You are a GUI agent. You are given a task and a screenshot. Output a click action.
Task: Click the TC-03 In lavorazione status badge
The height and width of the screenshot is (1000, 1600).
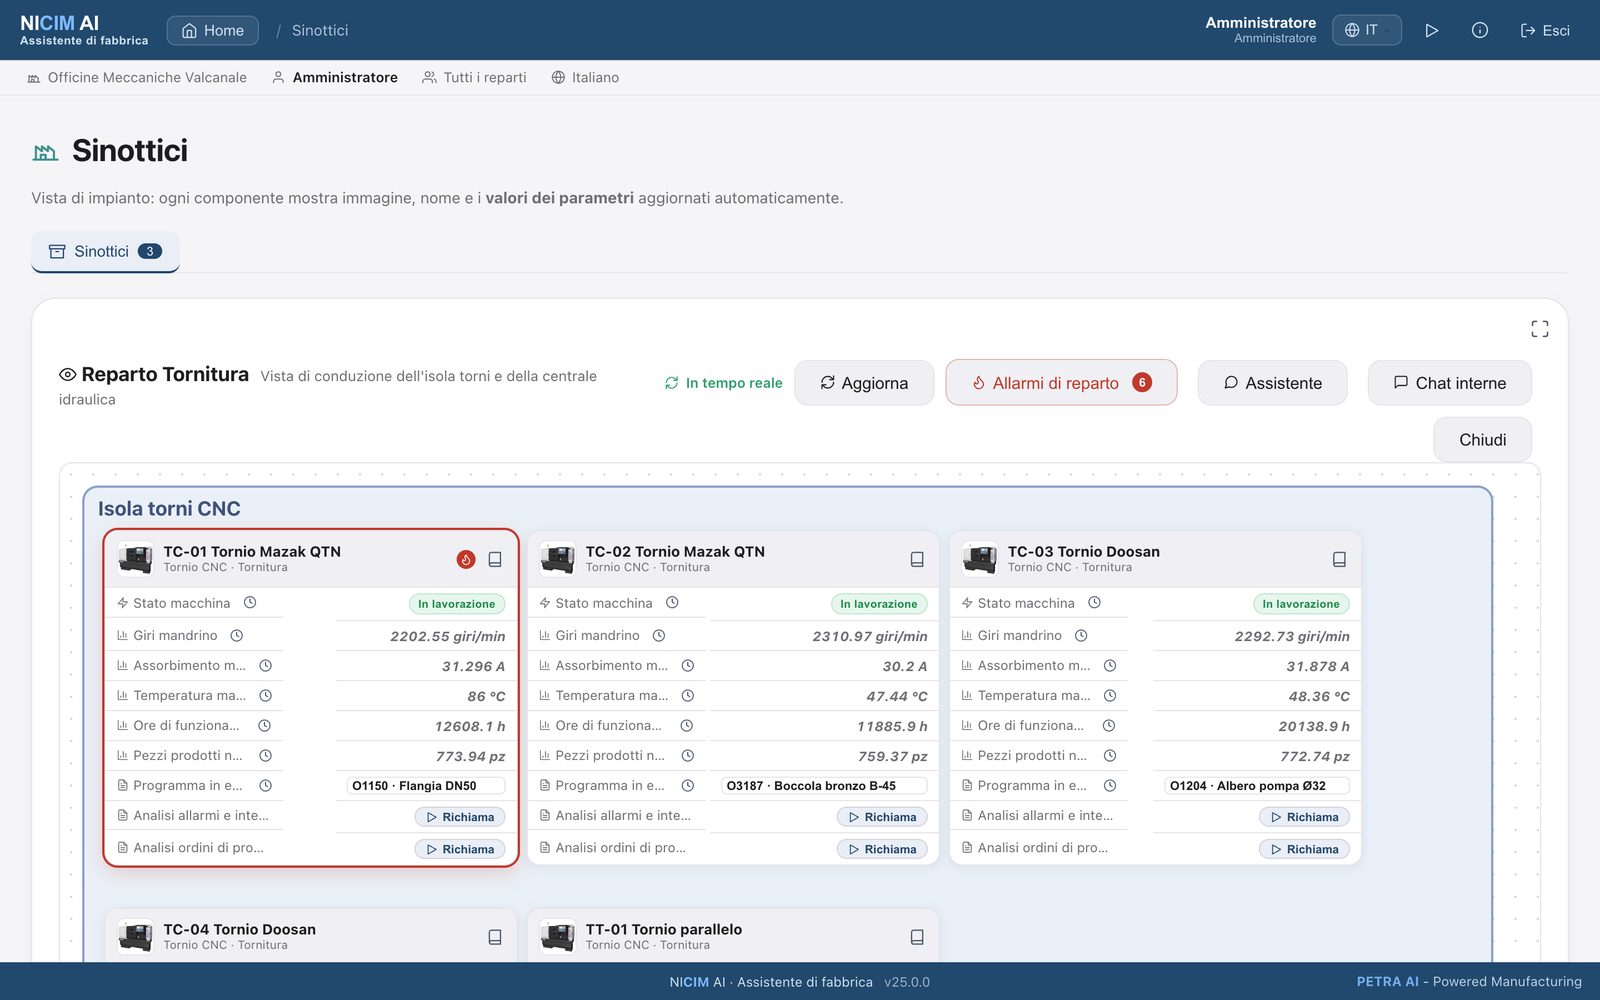(1301, 604)
